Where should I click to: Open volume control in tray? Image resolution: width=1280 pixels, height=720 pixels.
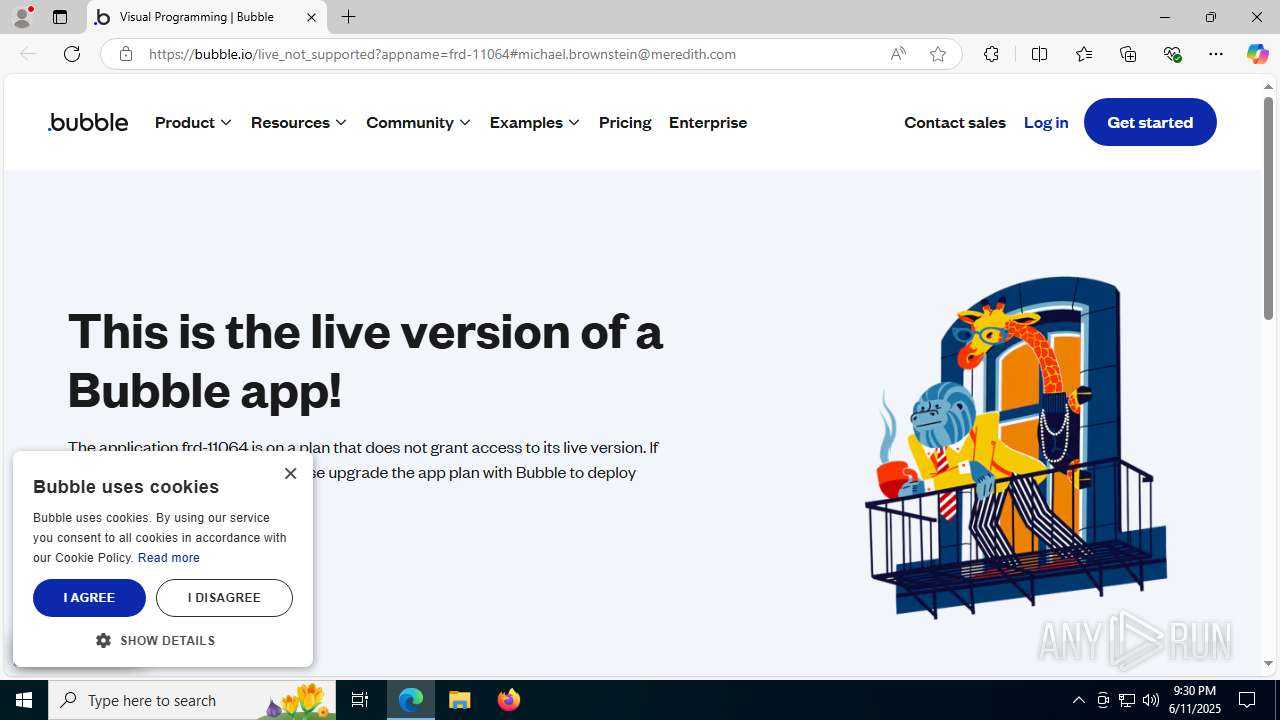[1151, 700]
